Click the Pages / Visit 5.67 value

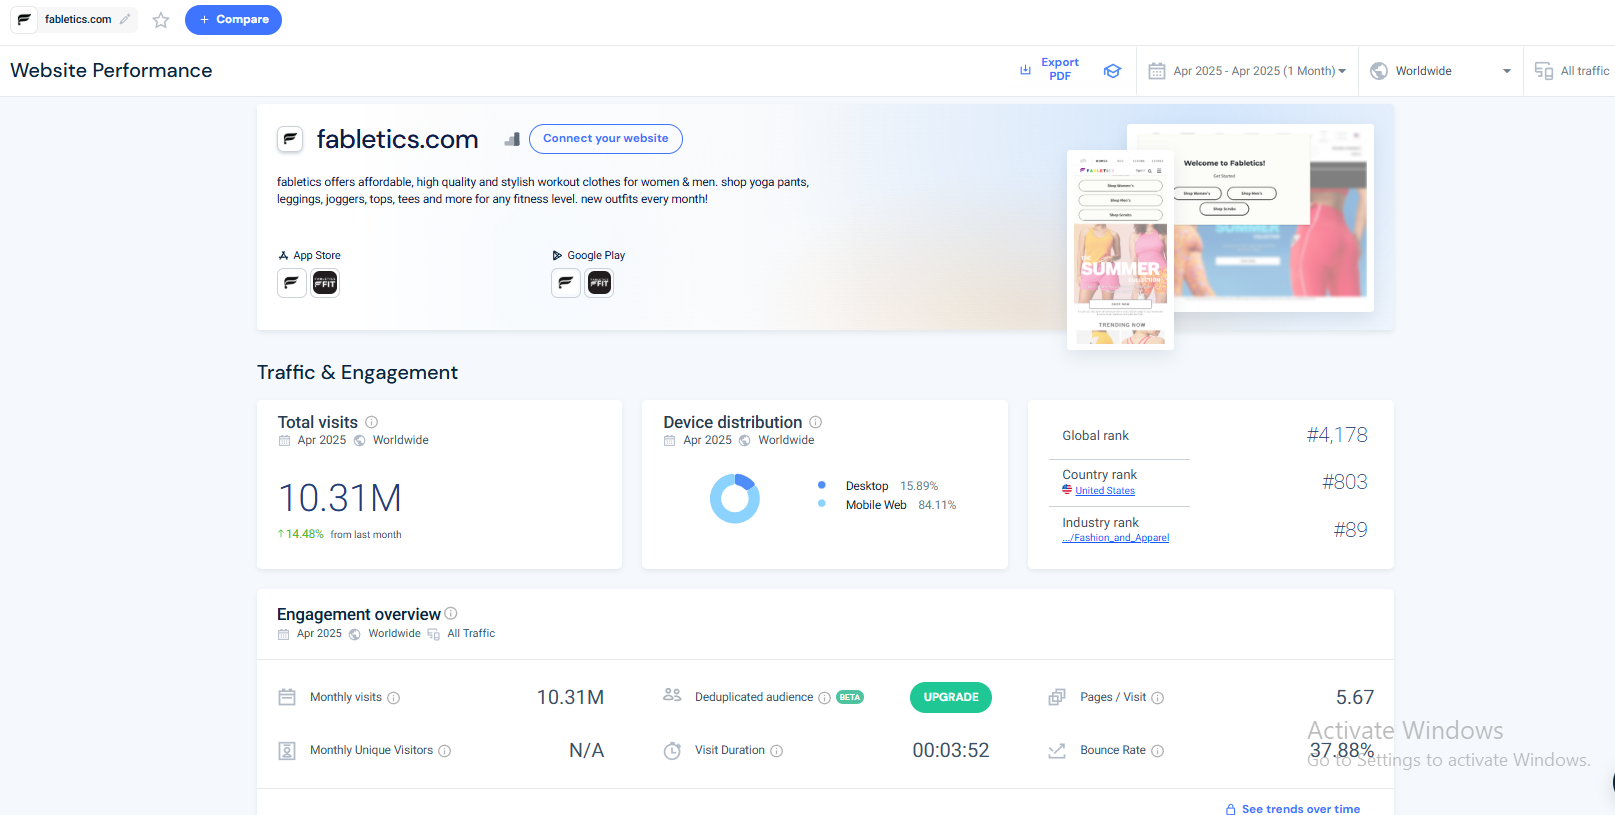click(x=1355, y=697)
